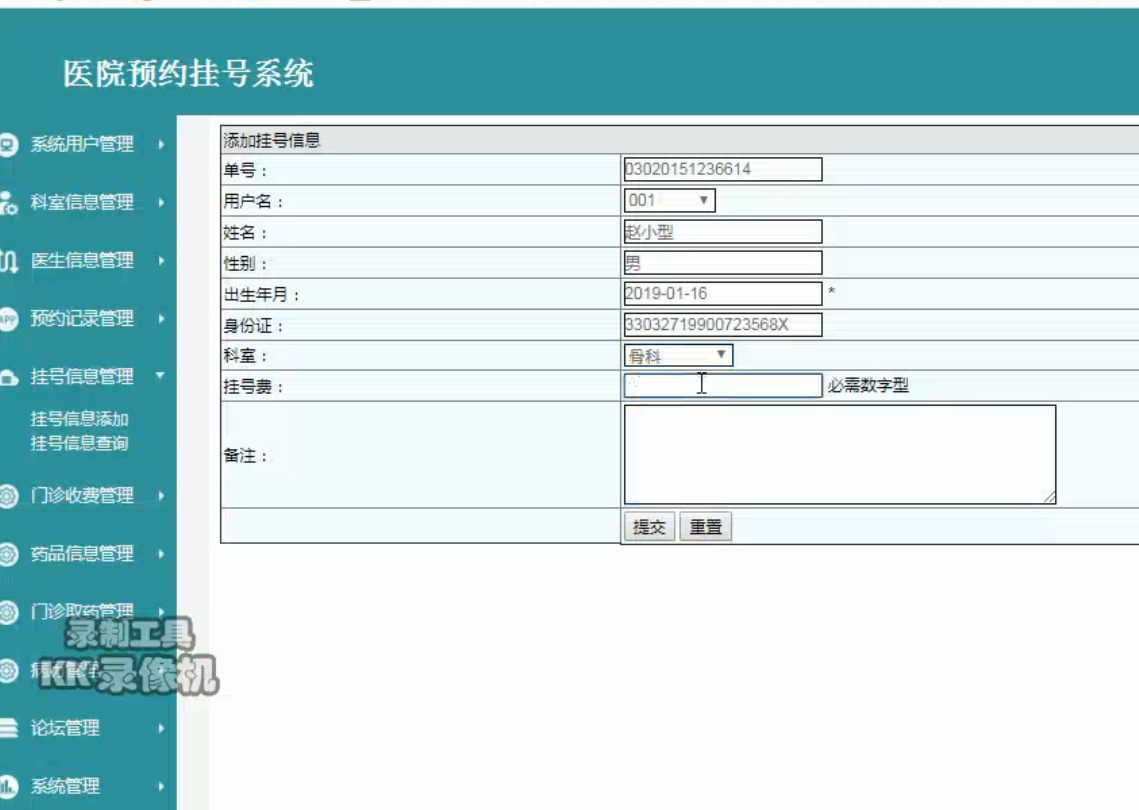The image size is (1139, 810).
Task: Click the 出生年月 date field
Action: point(723,293)
